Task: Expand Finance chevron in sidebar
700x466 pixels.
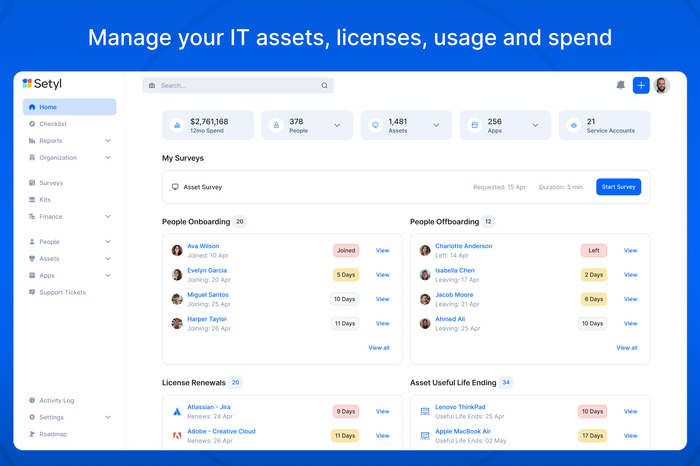Action: (x=108, y=216)
